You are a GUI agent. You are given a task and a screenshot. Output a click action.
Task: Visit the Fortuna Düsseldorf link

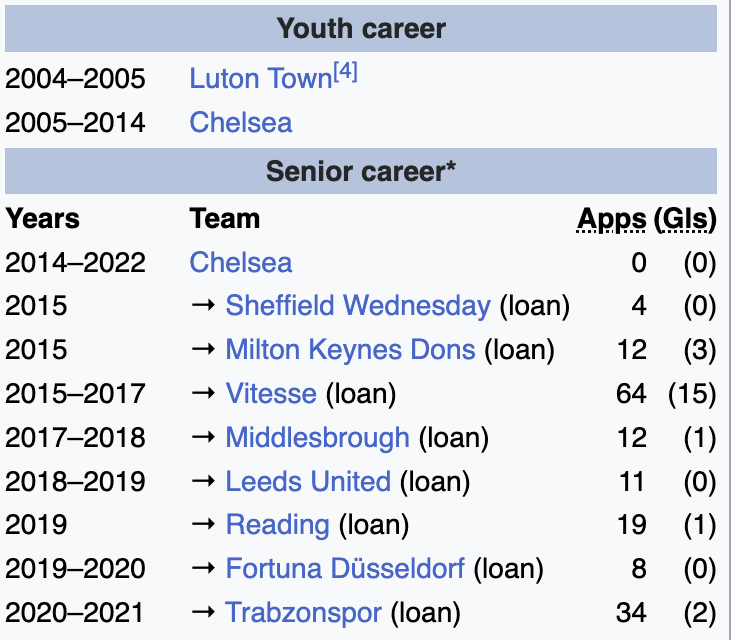click(x=345, y=569)
